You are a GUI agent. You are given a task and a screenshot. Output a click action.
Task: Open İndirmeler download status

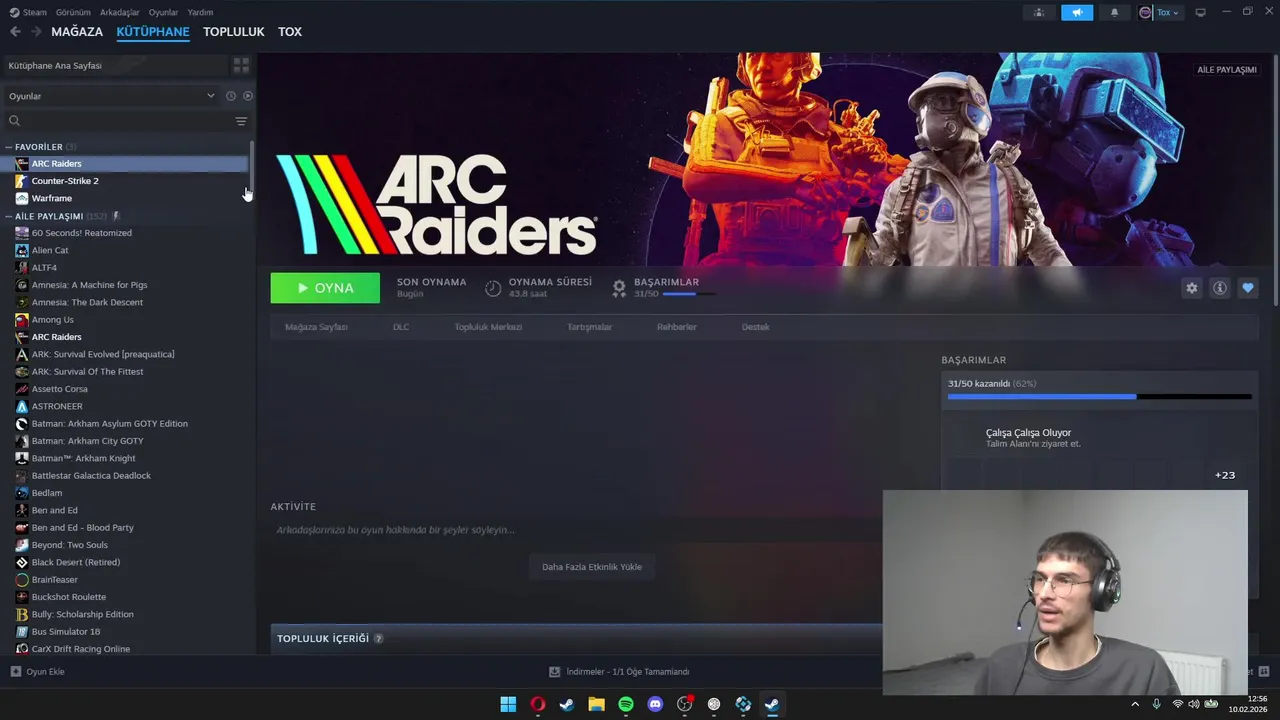(619, 672)
